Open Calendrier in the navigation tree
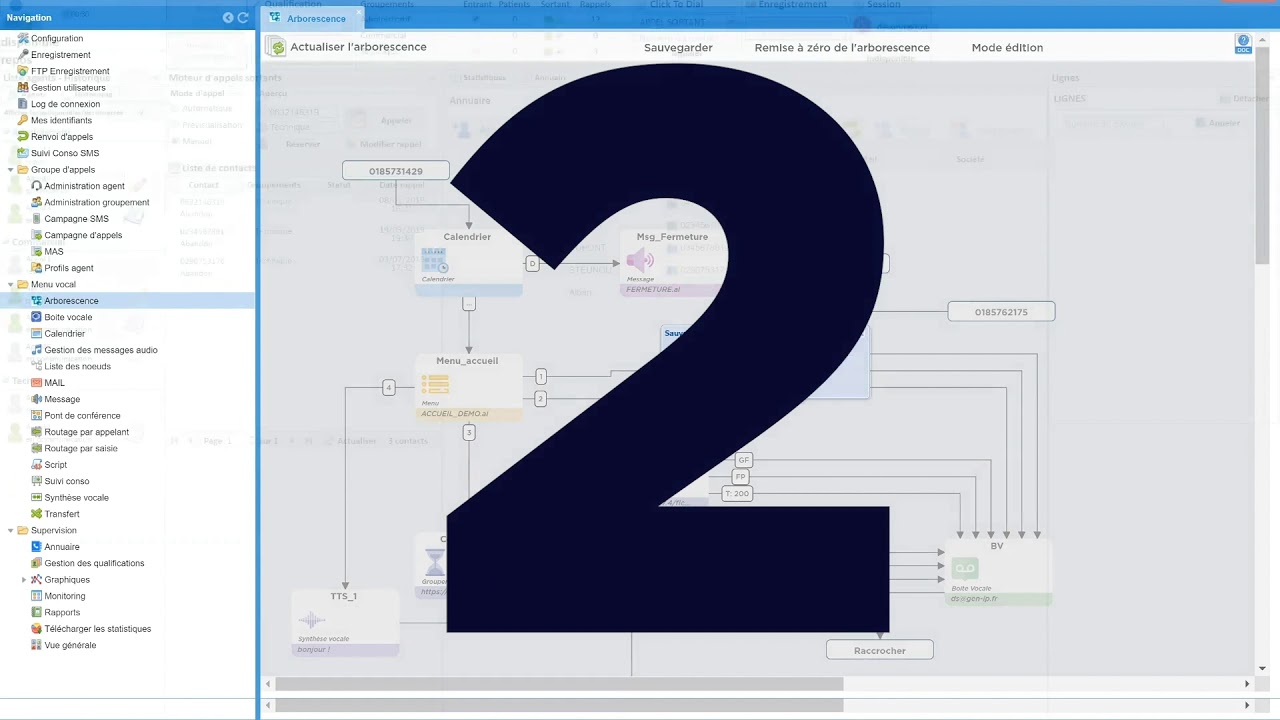Image resolution: width=1280 pixels, height=720 pixels. click(65, 333)
